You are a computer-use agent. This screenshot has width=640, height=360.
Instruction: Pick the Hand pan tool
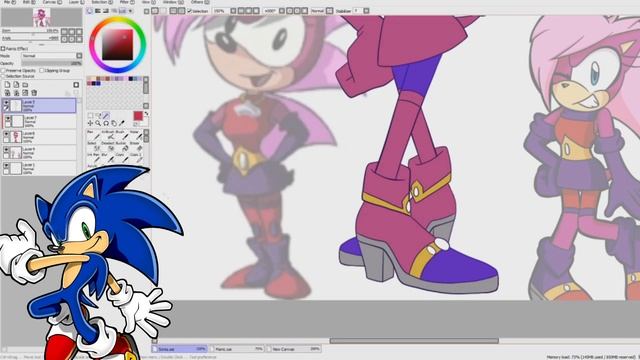point(114,123)
